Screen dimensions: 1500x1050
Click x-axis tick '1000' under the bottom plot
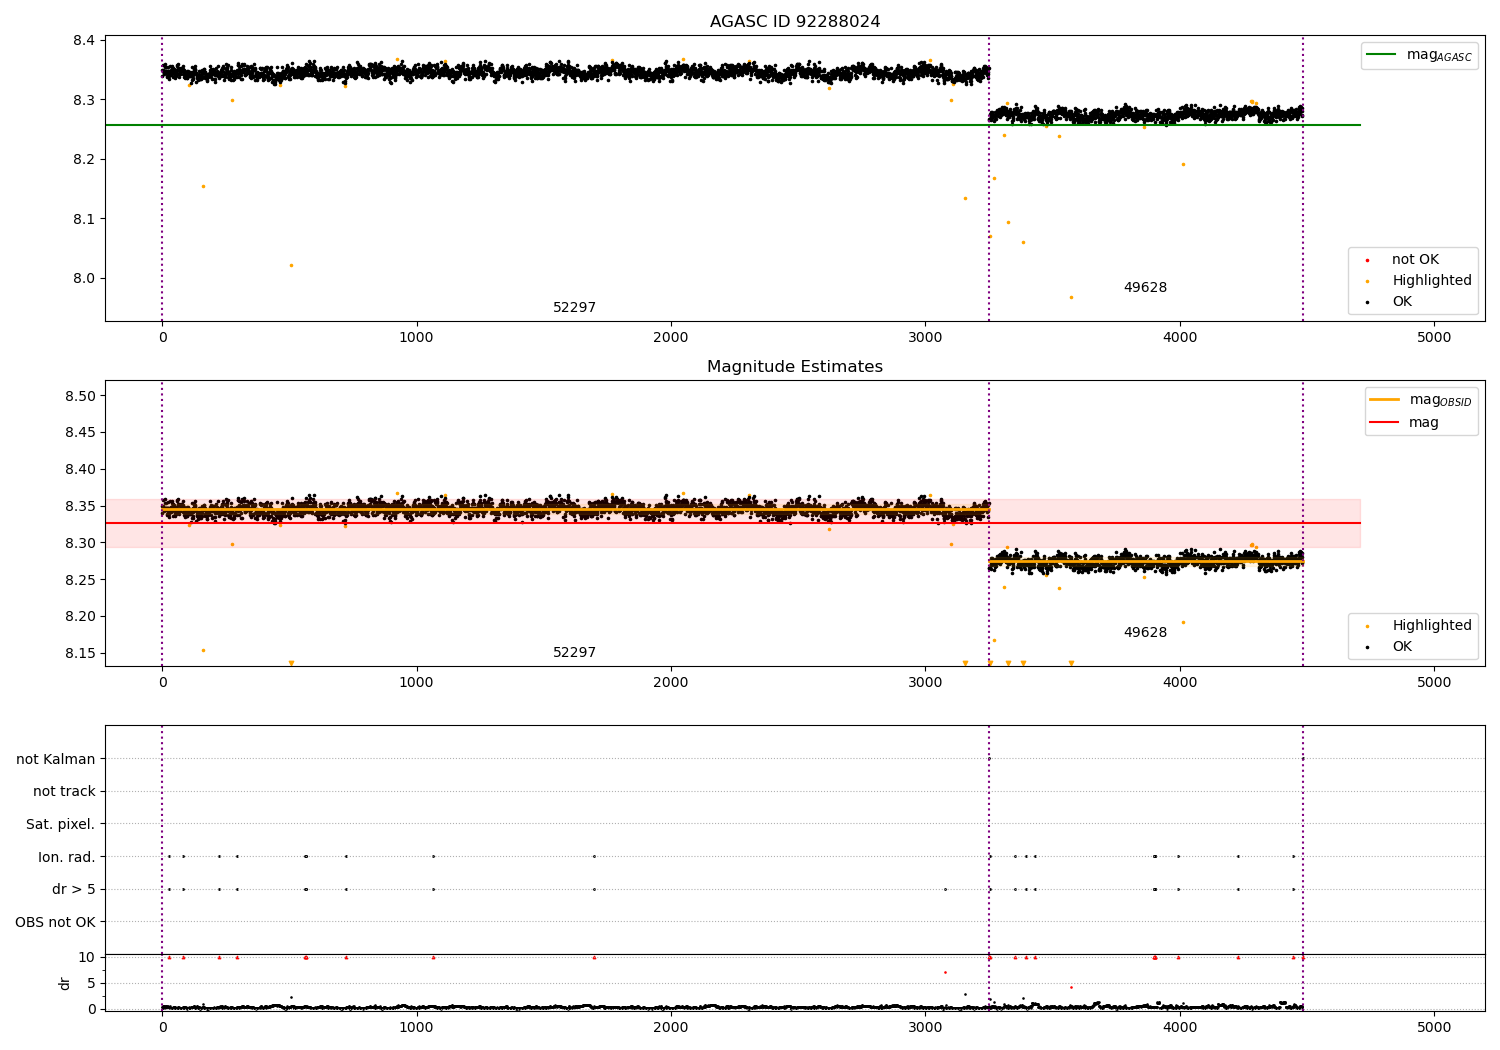tap(417, 1028)
